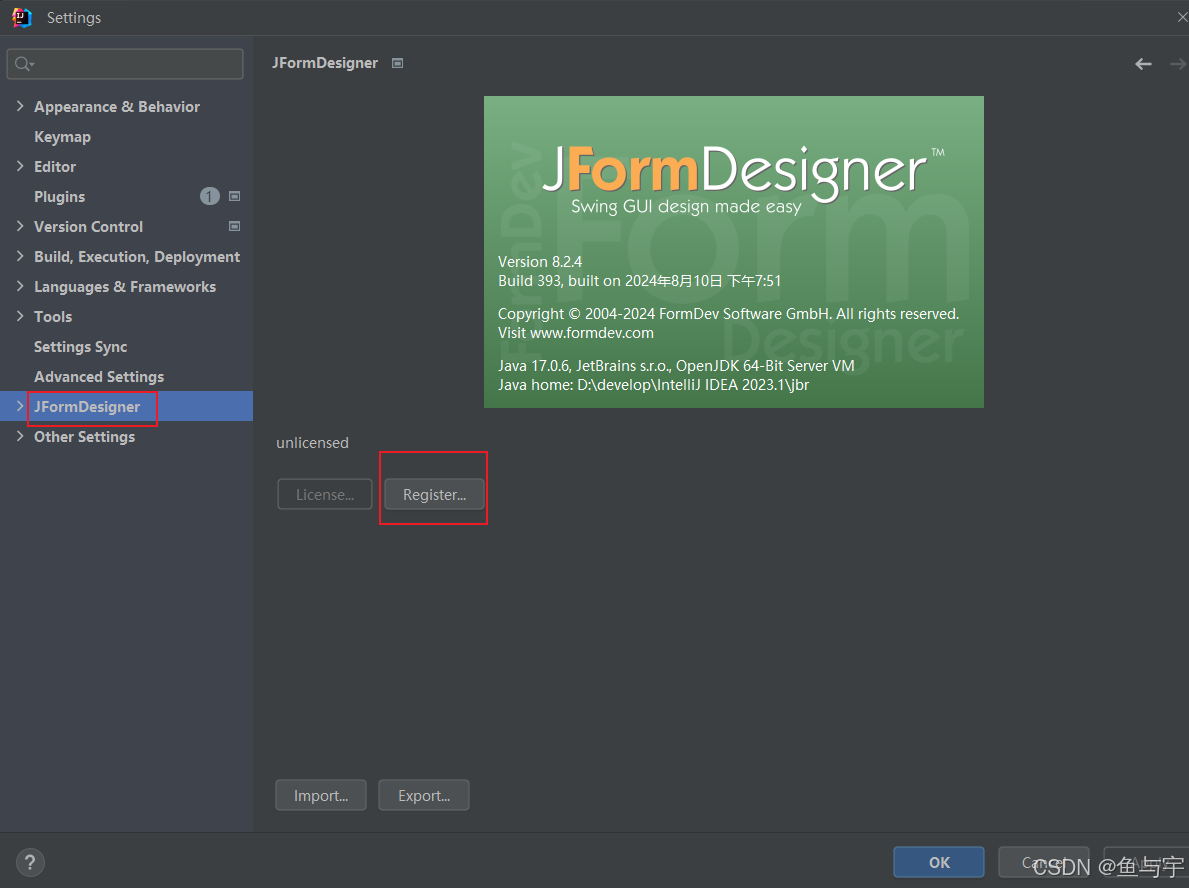
Task: Expand the Appearance & Behavior chevron
Action: (x=20, y=106)
